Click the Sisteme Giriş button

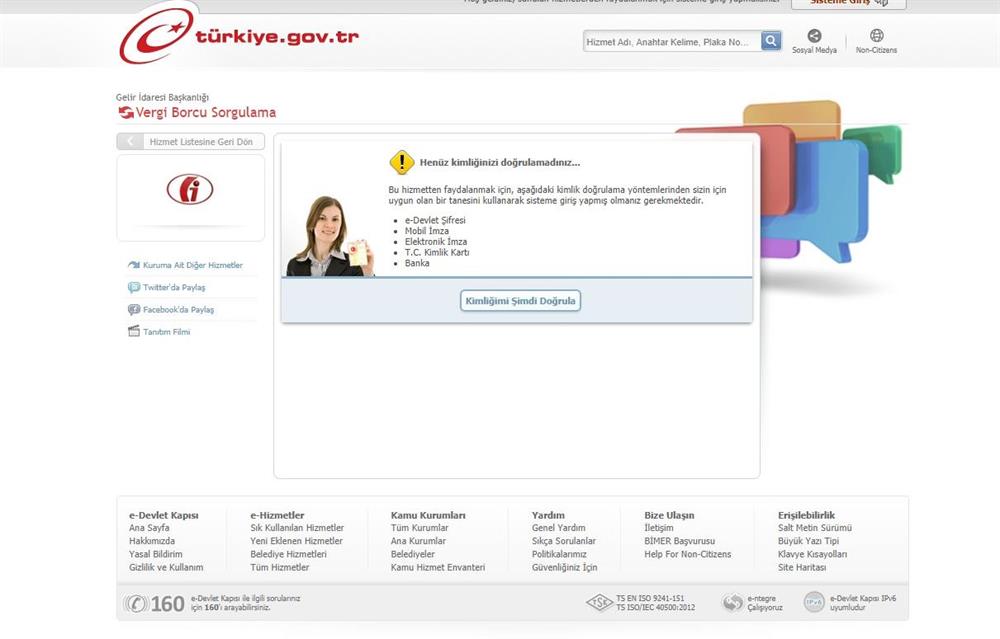(x=849, y=3)
